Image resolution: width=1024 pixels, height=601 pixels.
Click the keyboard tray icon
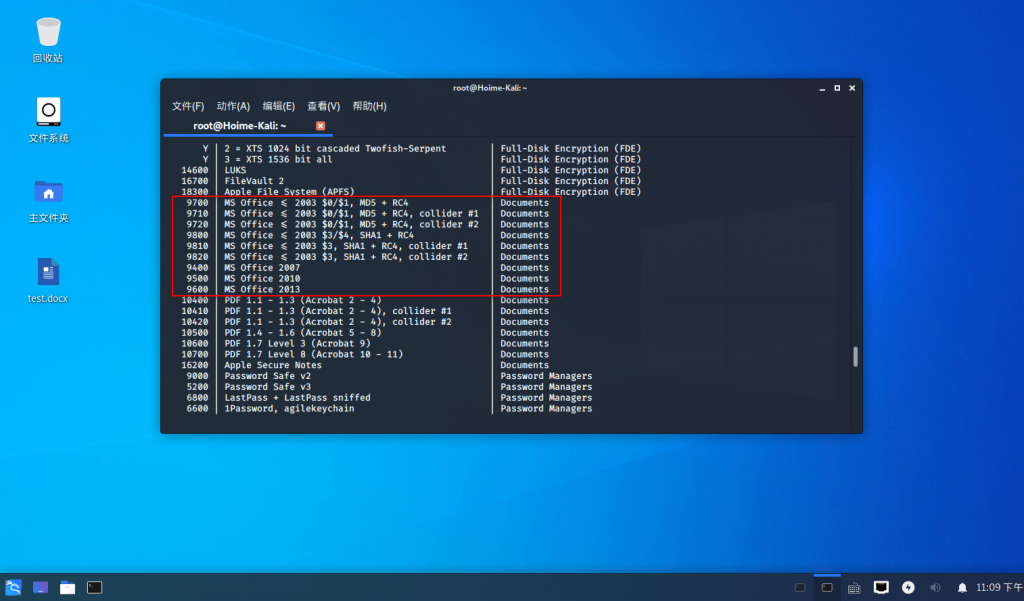pos(854,588)
